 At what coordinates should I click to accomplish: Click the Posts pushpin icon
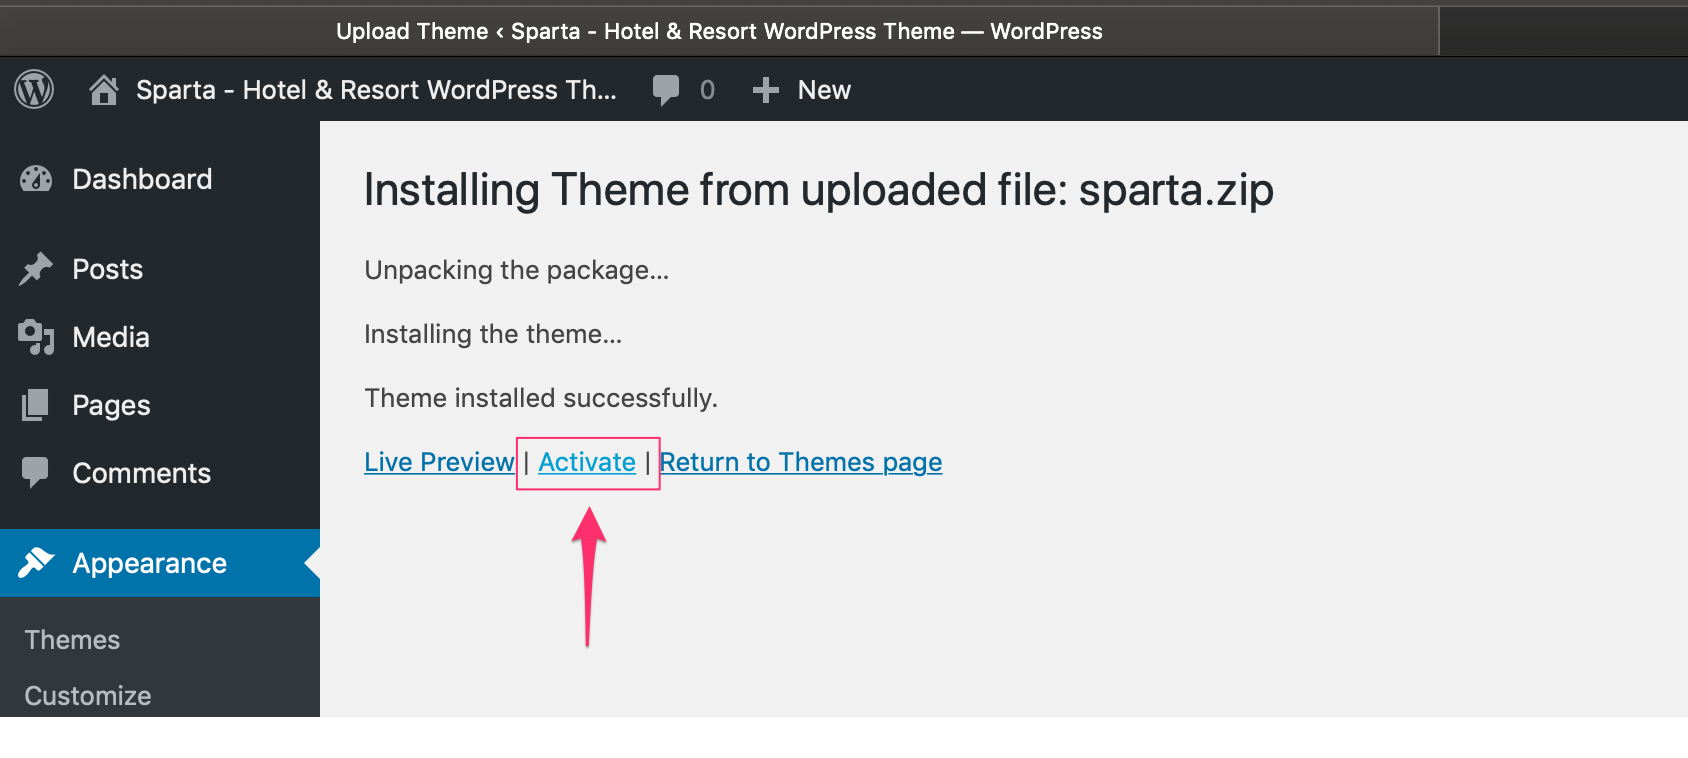pos(36,269)
